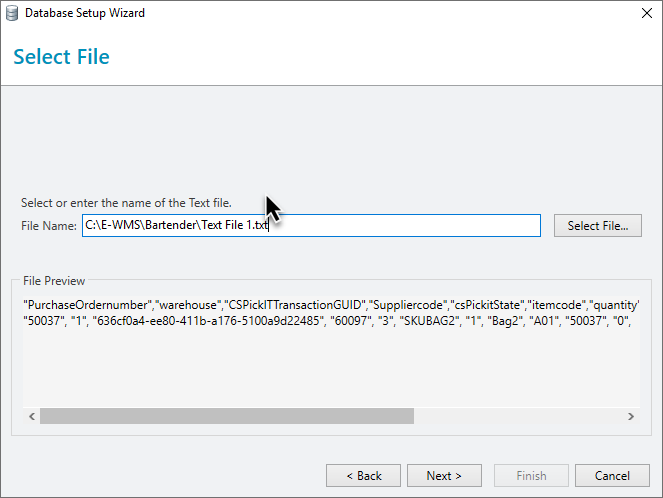
Task: Click the "Database Setup Wizard" title text
Action: 85,14
